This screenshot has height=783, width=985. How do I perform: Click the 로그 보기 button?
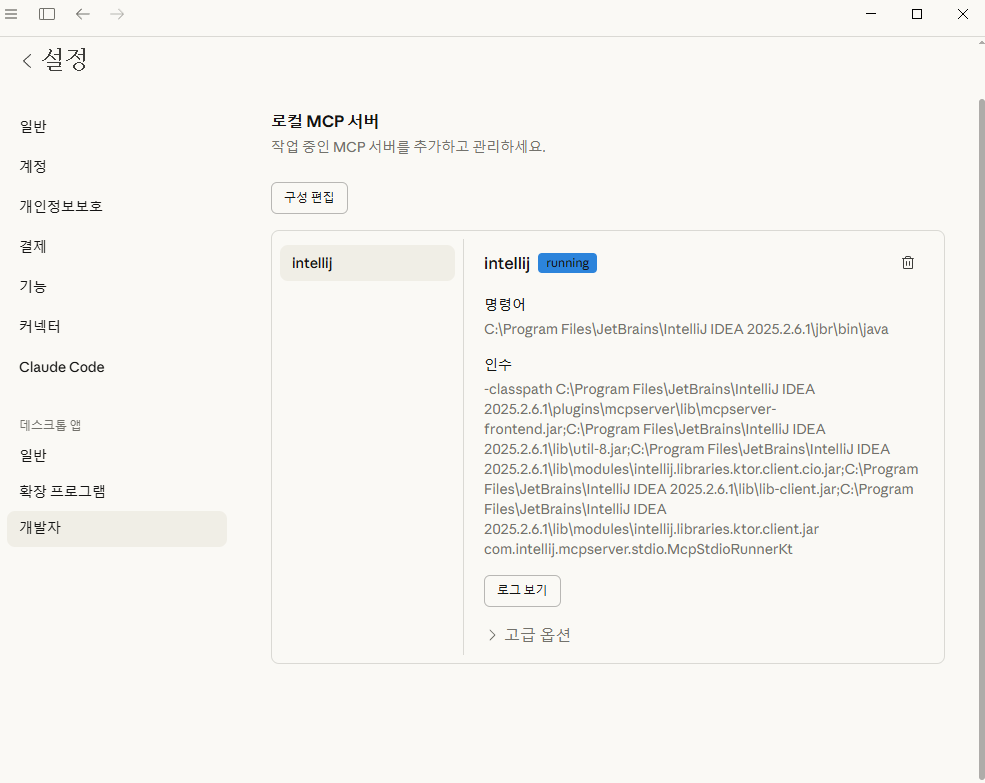[x=522, y=591]
